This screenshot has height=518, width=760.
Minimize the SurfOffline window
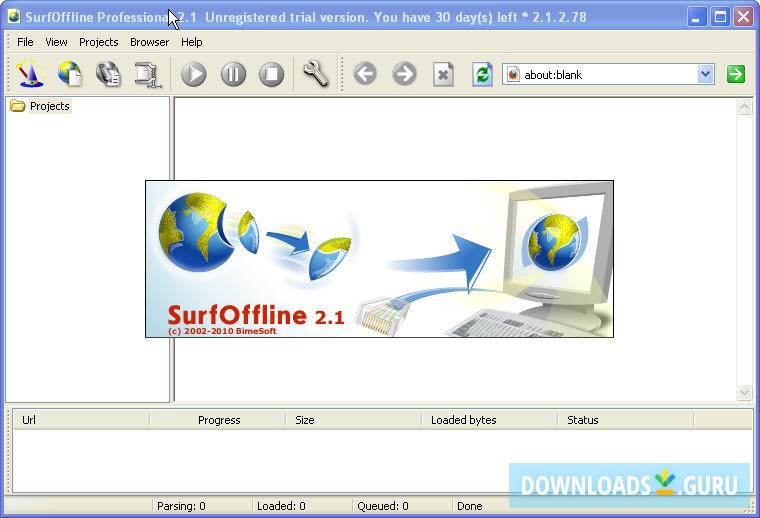click(697, 17)
